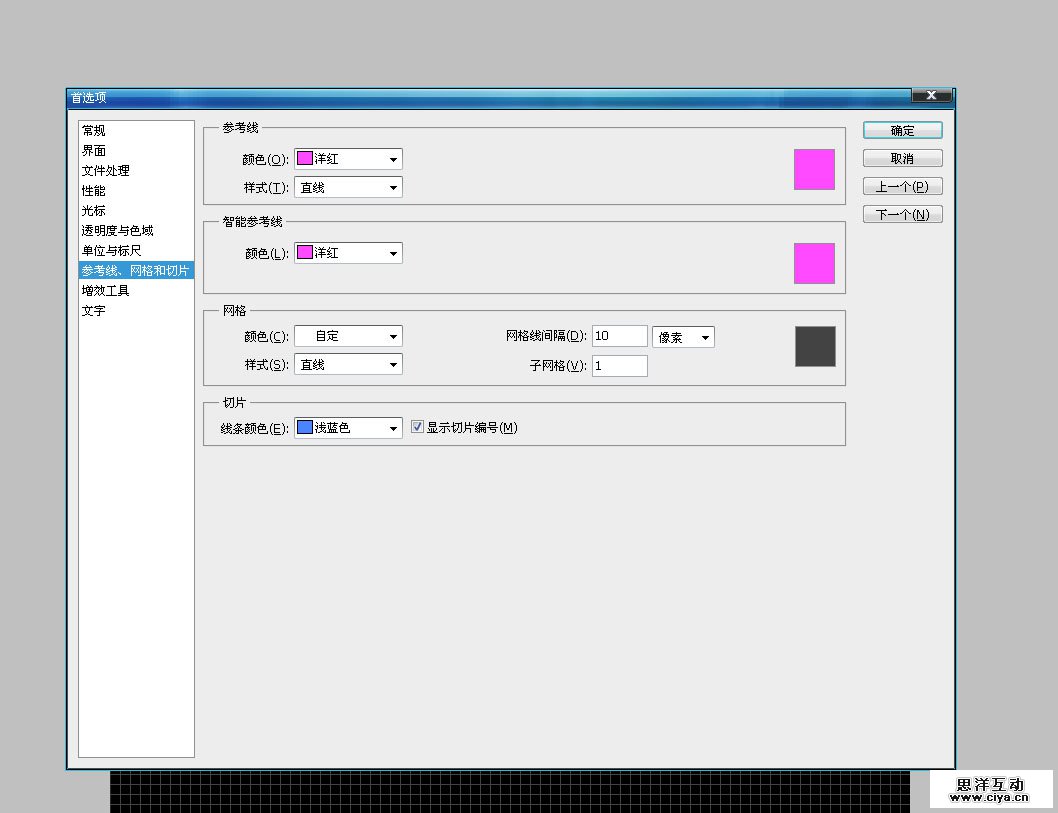Open 智能参考线 color dropdown

point(348,254)
